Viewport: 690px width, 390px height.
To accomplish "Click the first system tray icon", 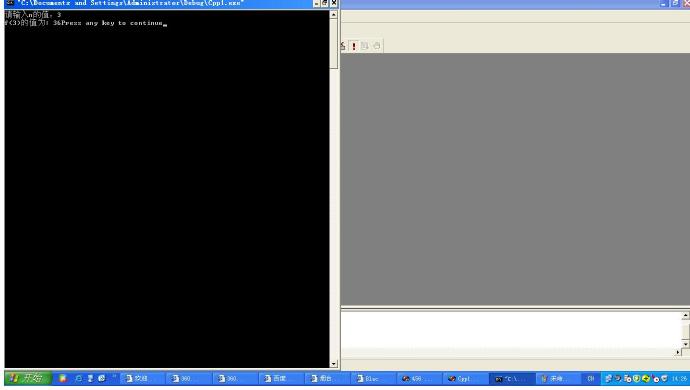I will pyautogui.click(x=608, y=379).
